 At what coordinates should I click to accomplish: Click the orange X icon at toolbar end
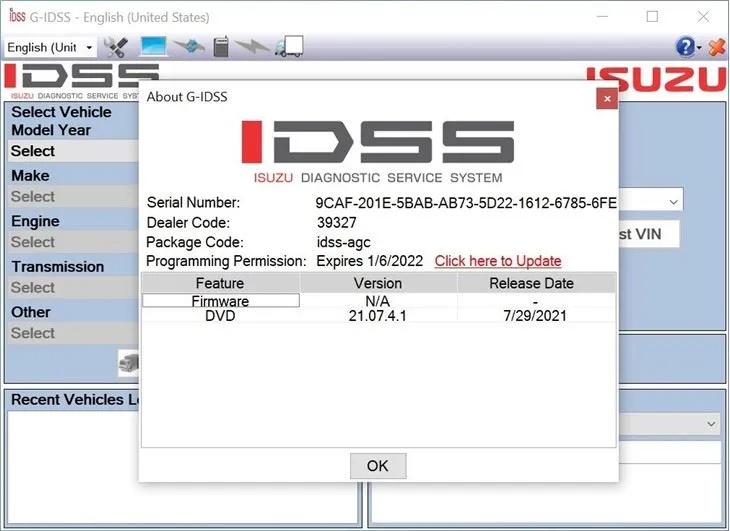tap(716, 47)
